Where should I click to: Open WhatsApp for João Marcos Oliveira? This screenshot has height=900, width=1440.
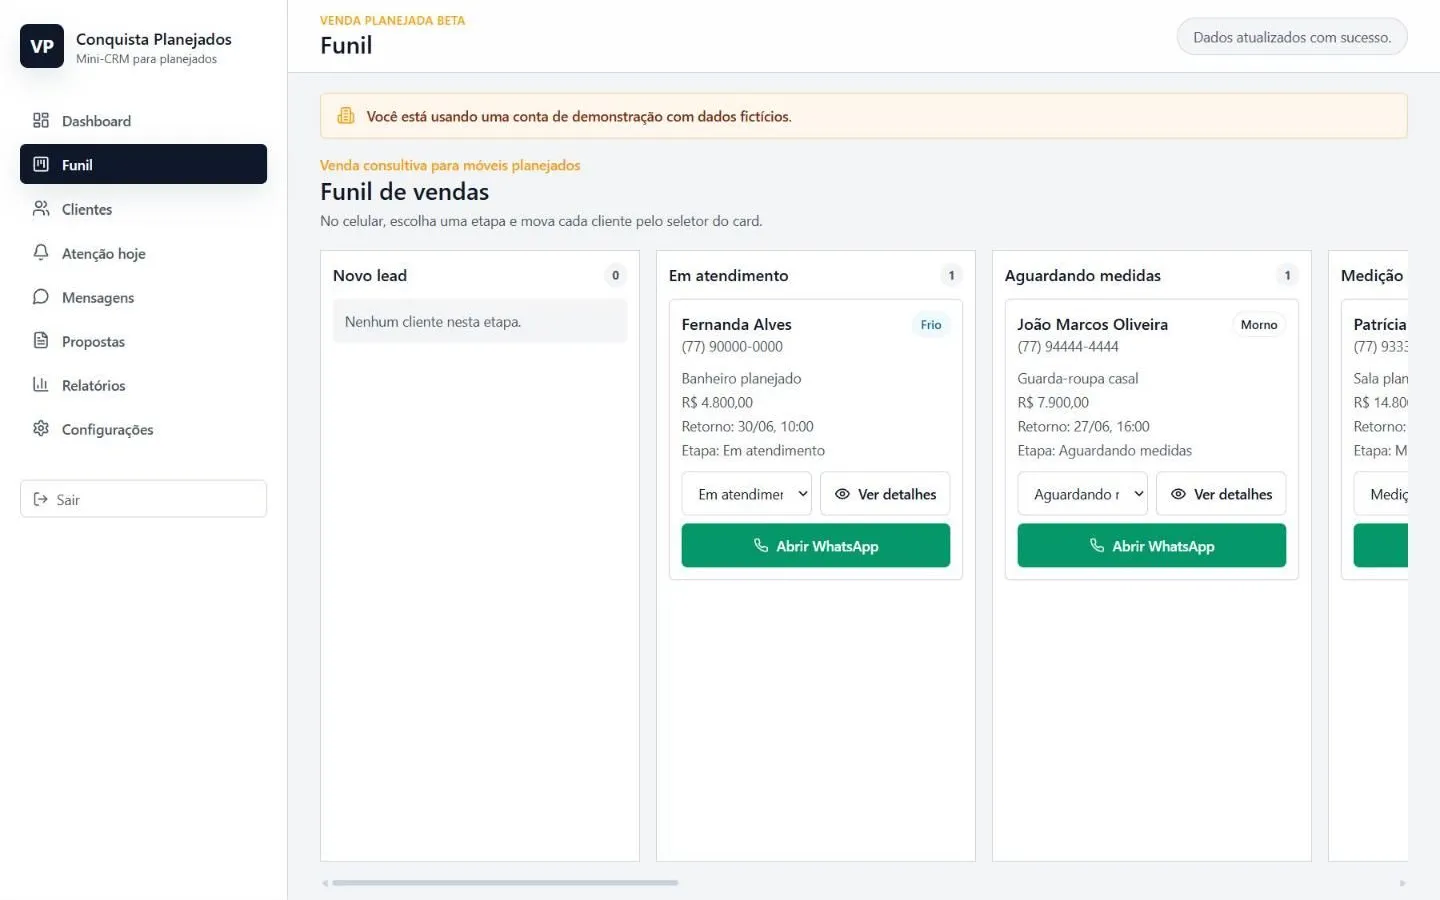click(x=1152, y=546)
